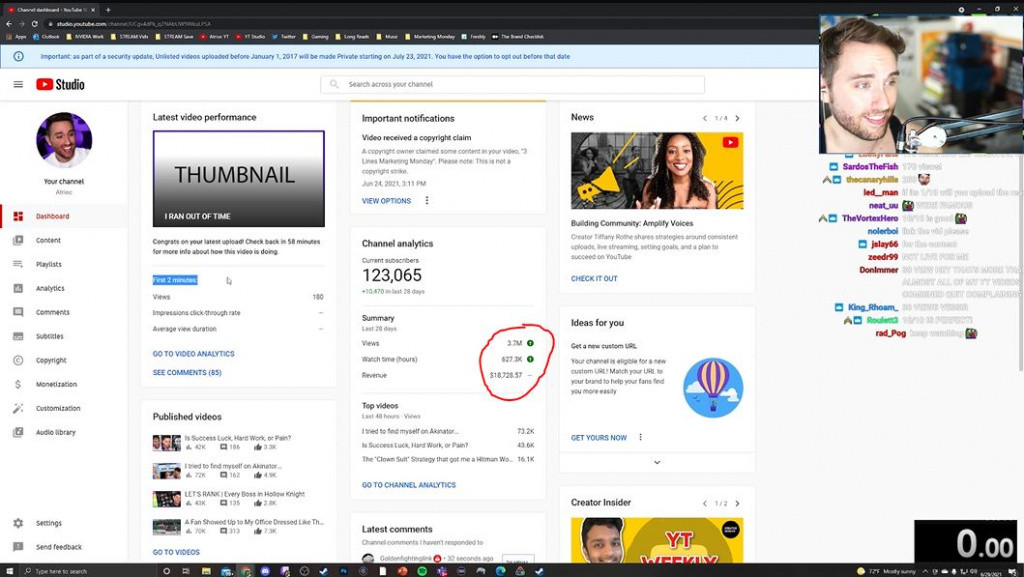Open the hamburger menu beside the Studio logo
Screen dimensions: 1024x577
pos(18,84)
